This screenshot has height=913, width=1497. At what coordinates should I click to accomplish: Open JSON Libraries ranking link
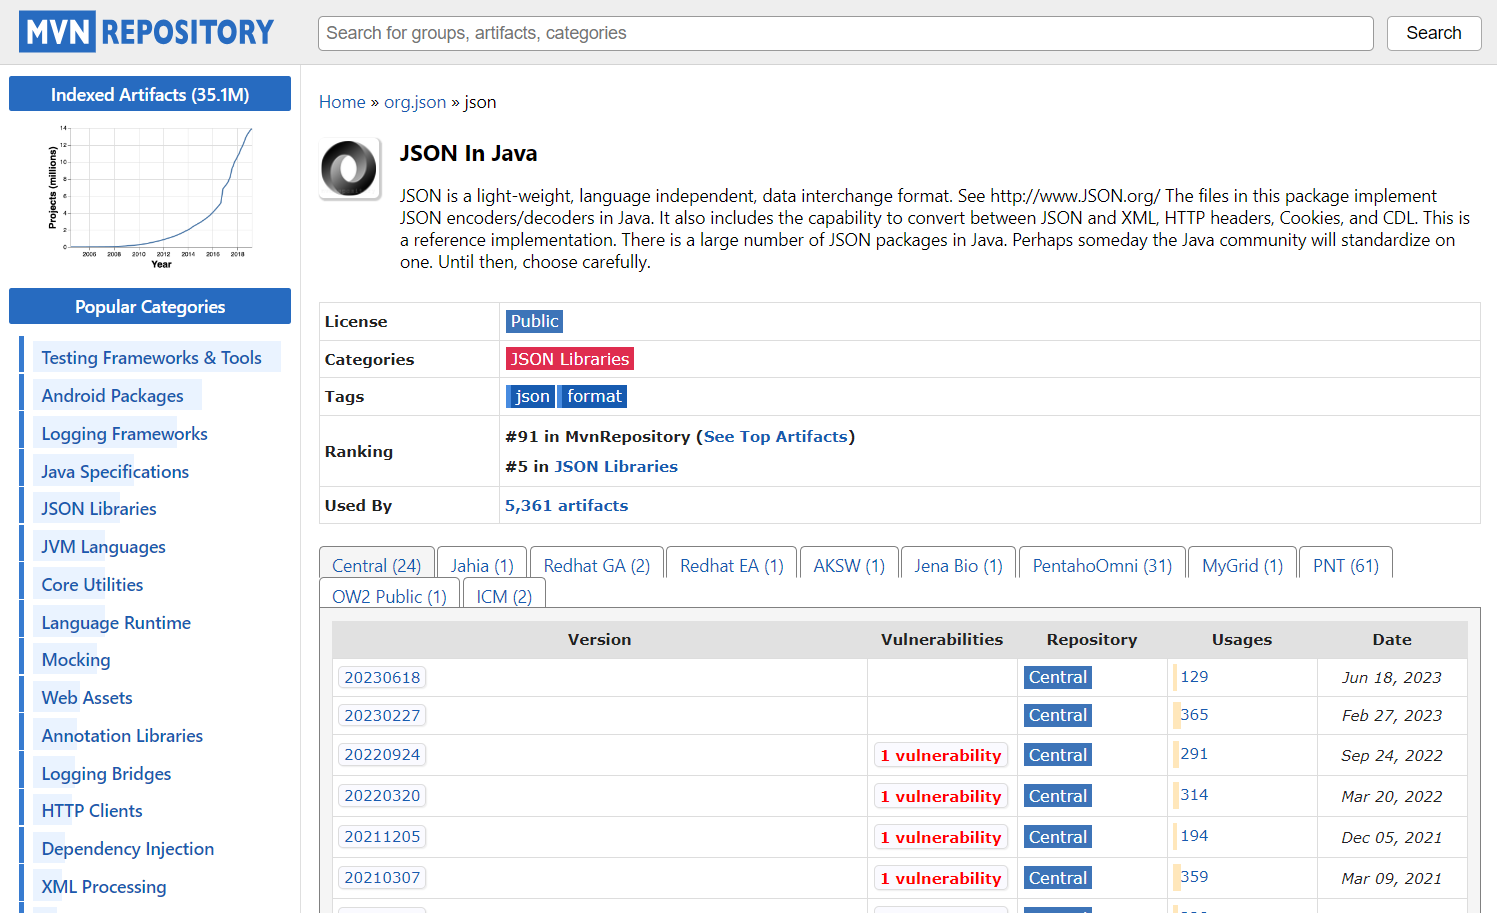click(616, 467)
